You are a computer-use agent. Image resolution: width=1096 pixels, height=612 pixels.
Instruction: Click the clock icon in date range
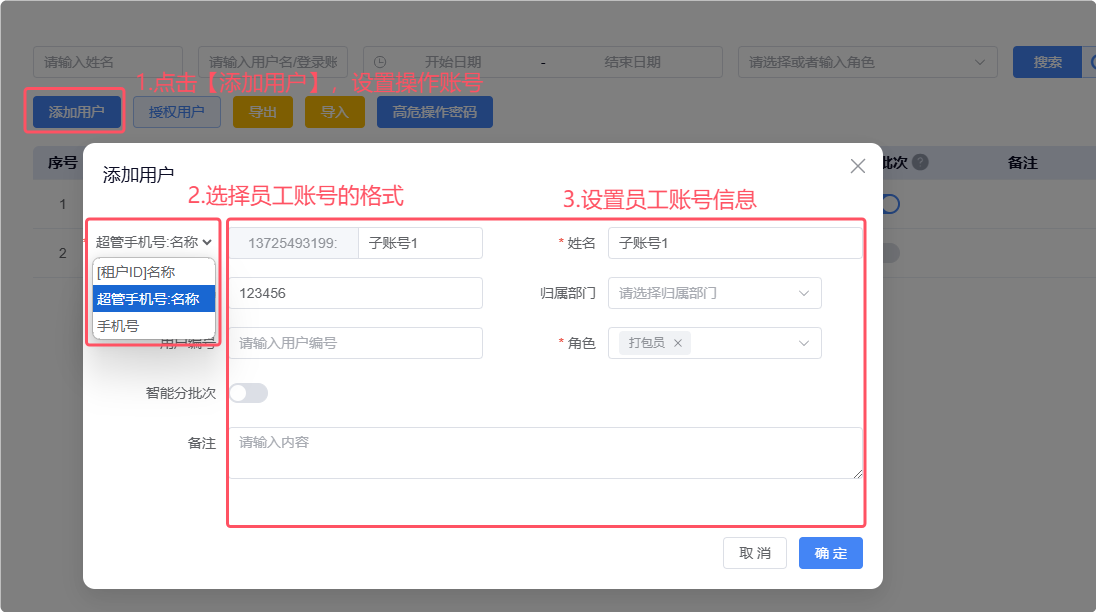coord(380,62)
